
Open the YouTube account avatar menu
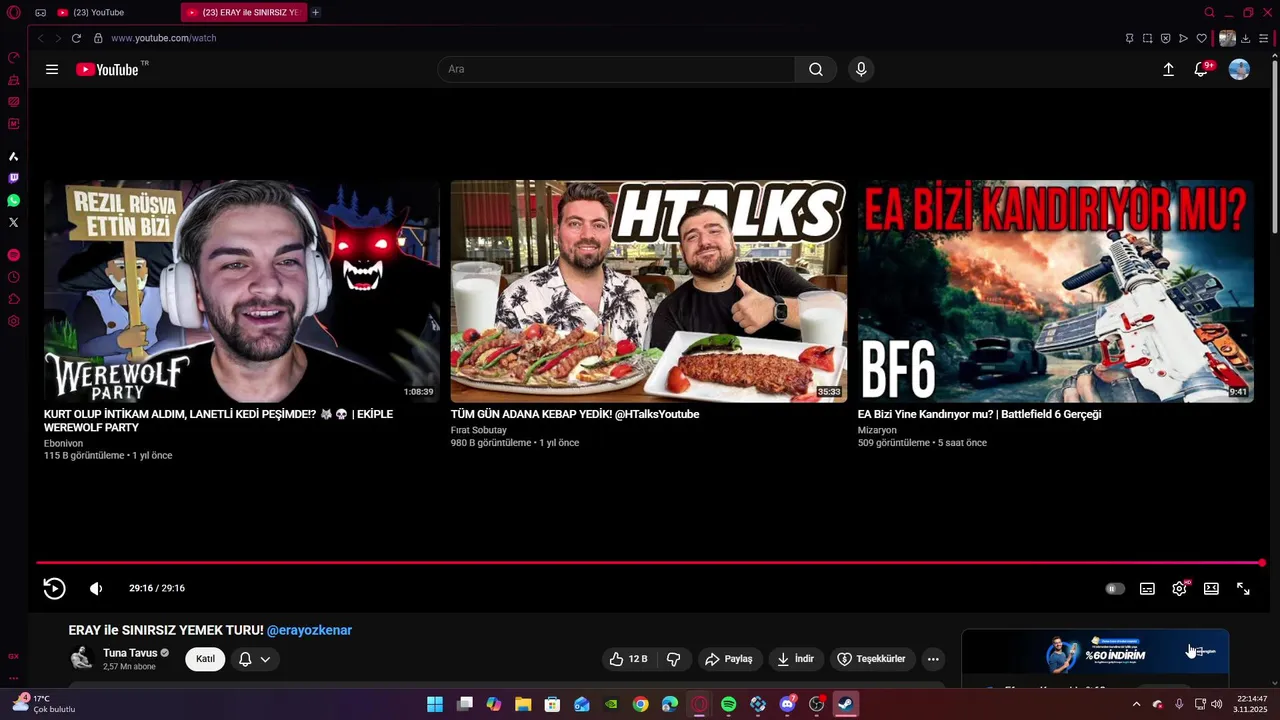coord(1239,69)
